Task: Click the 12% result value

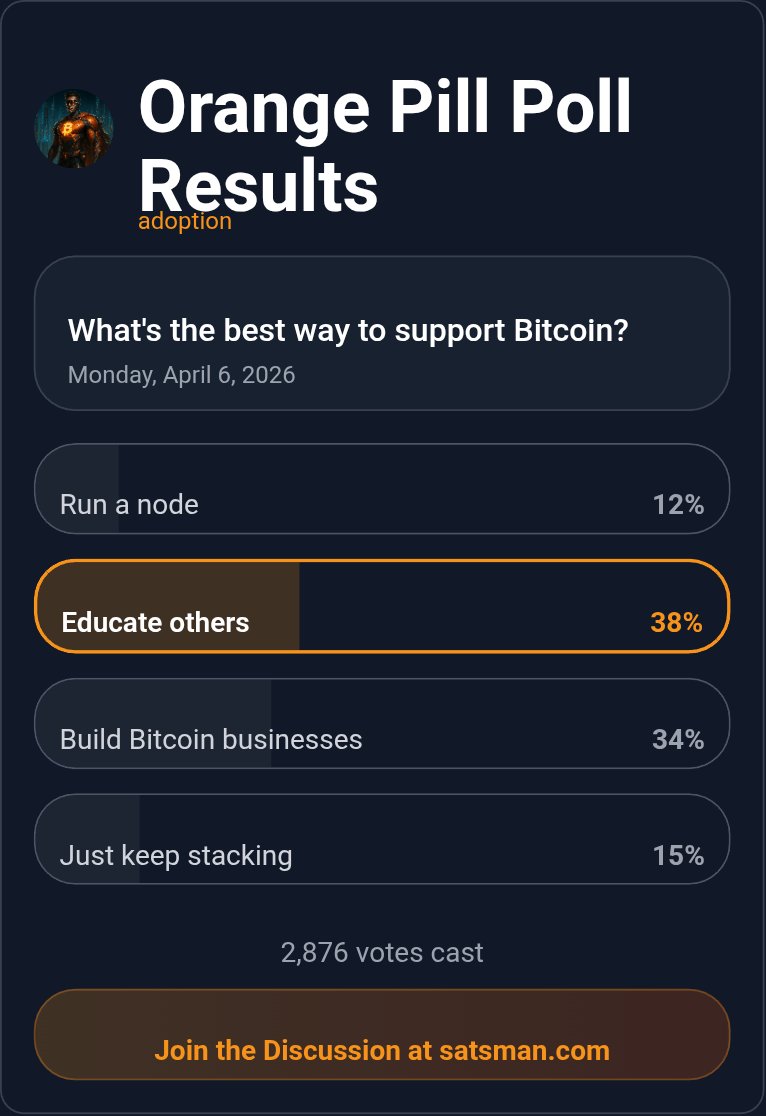Action: pyautogui.click(x=678, y=505)
